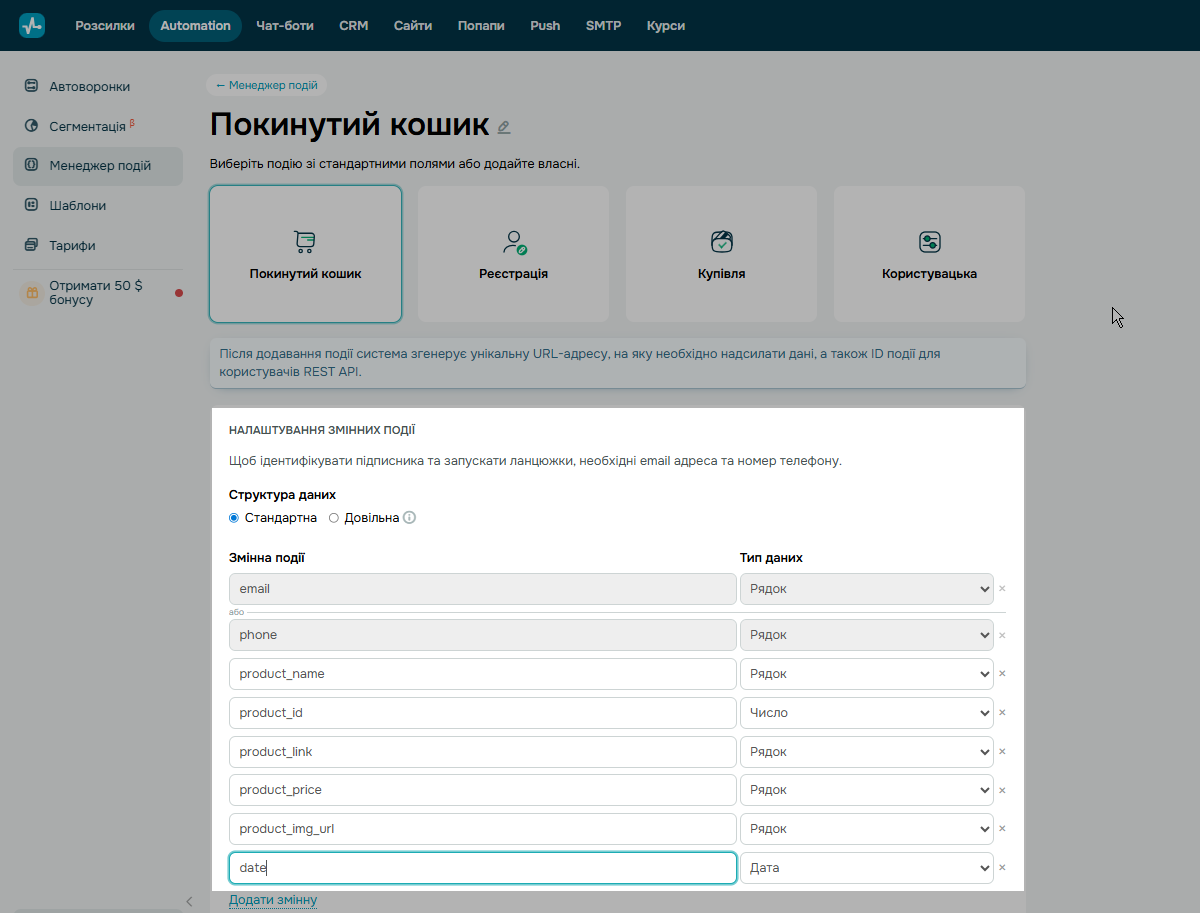
Task: Click the product_link variable input field
Action: 482,752
